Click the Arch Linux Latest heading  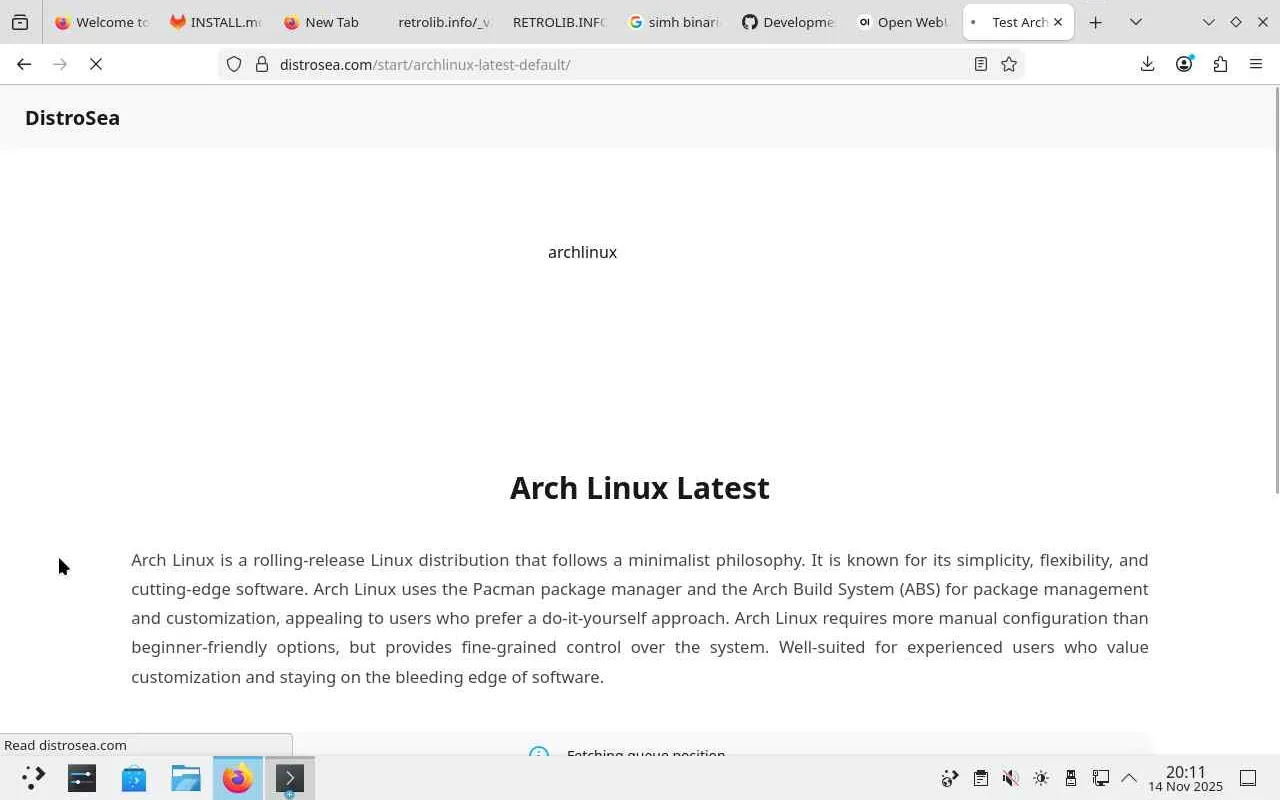click(x=640, y=488)
